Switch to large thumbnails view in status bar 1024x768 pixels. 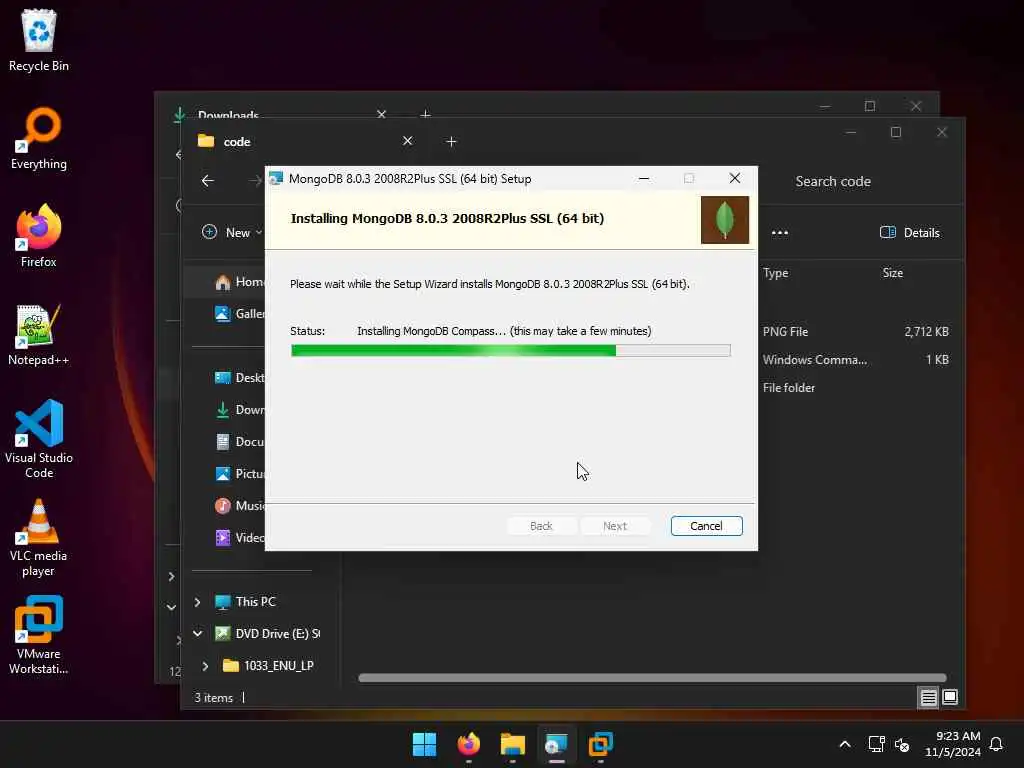click(x=950, y=697)
